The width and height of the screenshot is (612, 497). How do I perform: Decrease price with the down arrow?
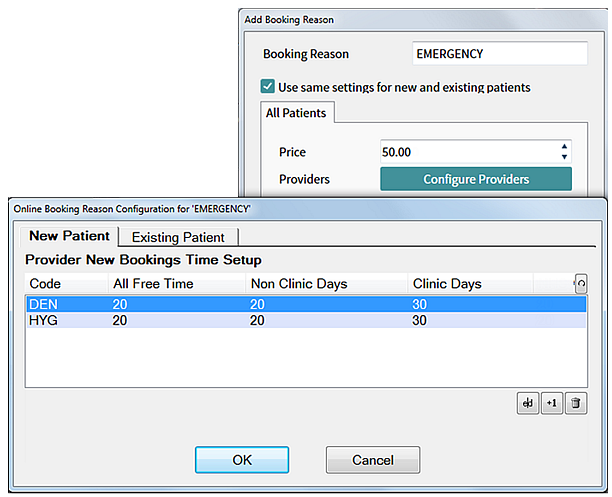tap(564, 157)
